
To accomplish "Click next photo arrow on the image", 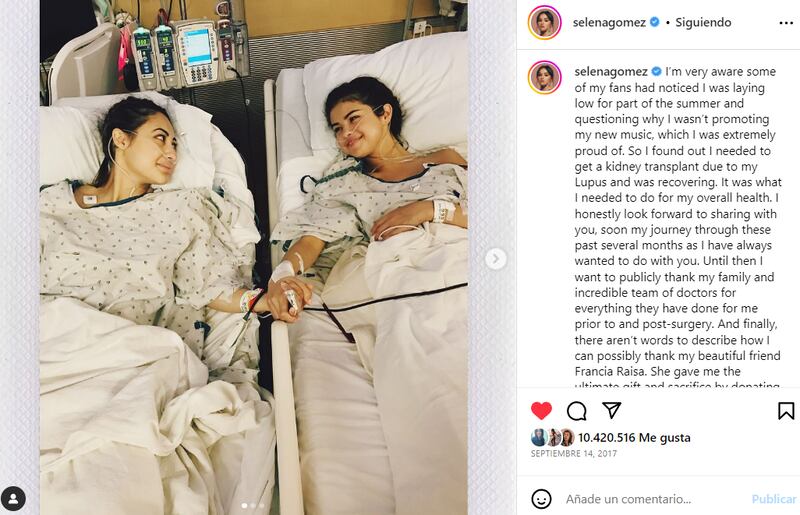I will point(495,259).
